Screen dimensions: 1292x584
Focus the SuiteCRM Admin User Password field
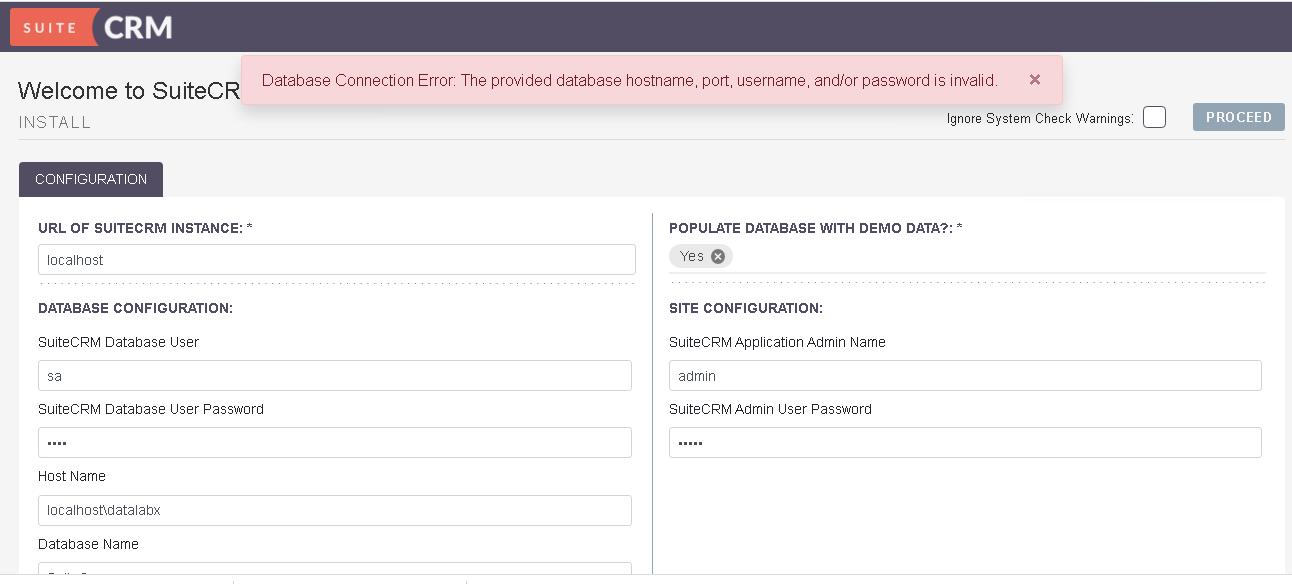tap(965, 443)
